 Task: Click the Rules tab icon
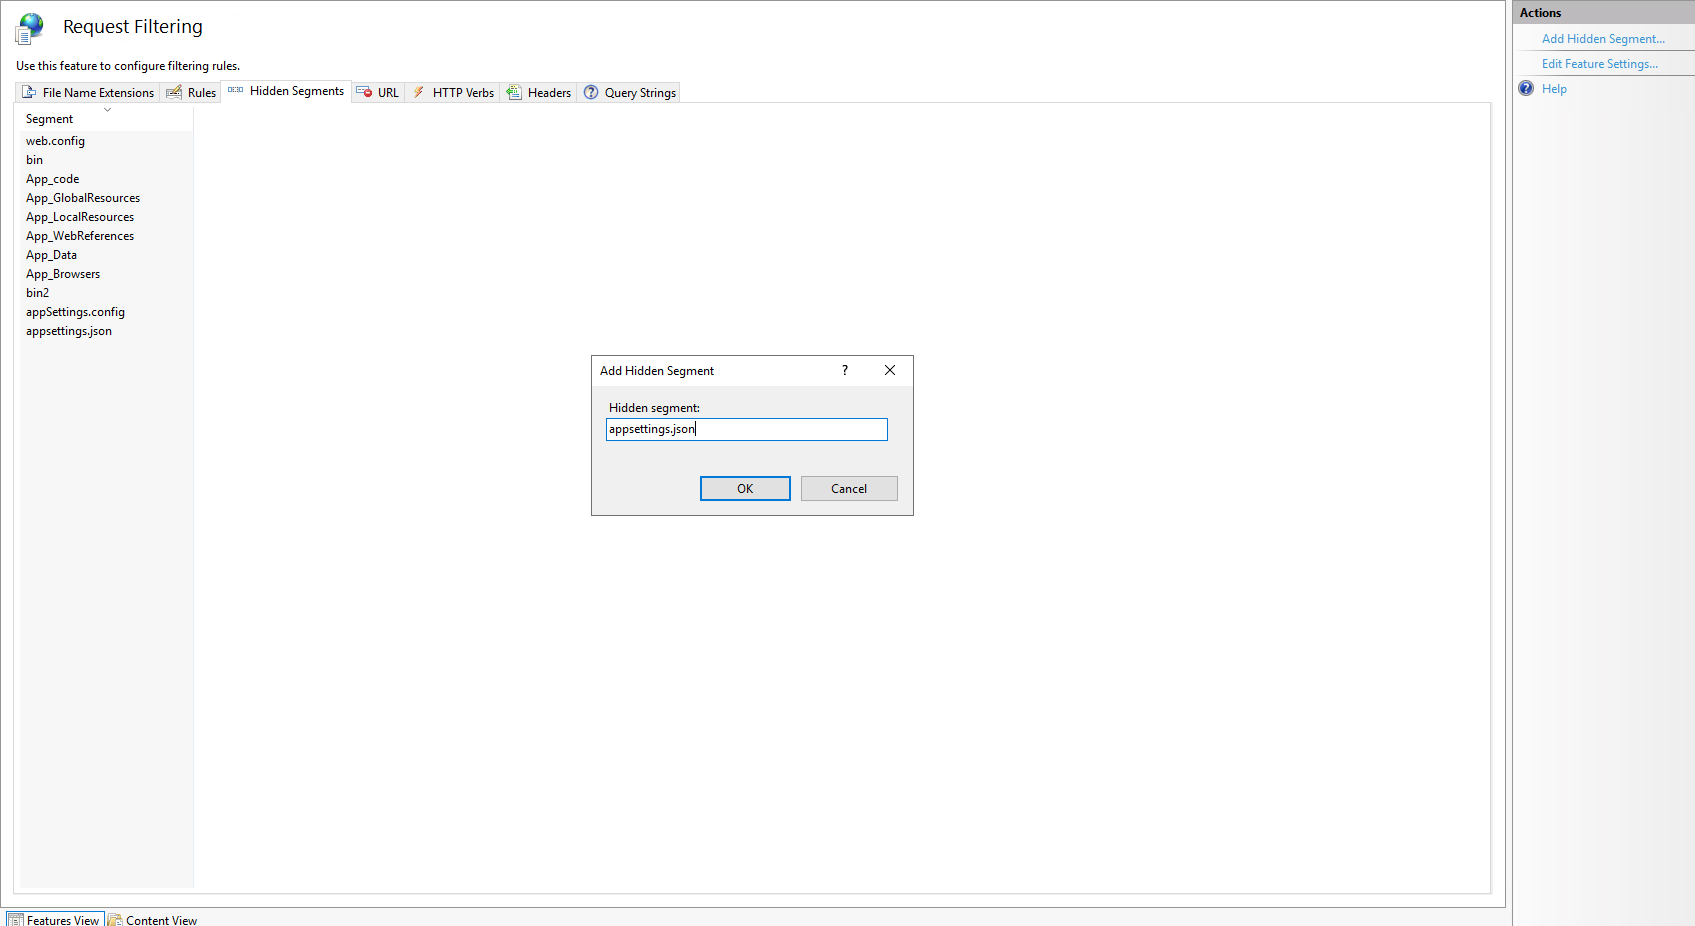[x=175, y=91]
